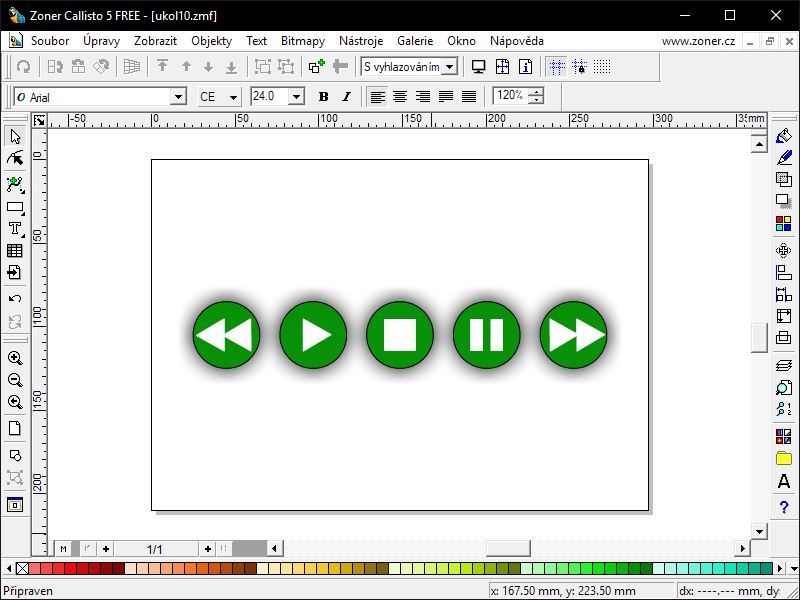
Task: Pick the bright red color swatch
Action: click(x=70, y=568)
